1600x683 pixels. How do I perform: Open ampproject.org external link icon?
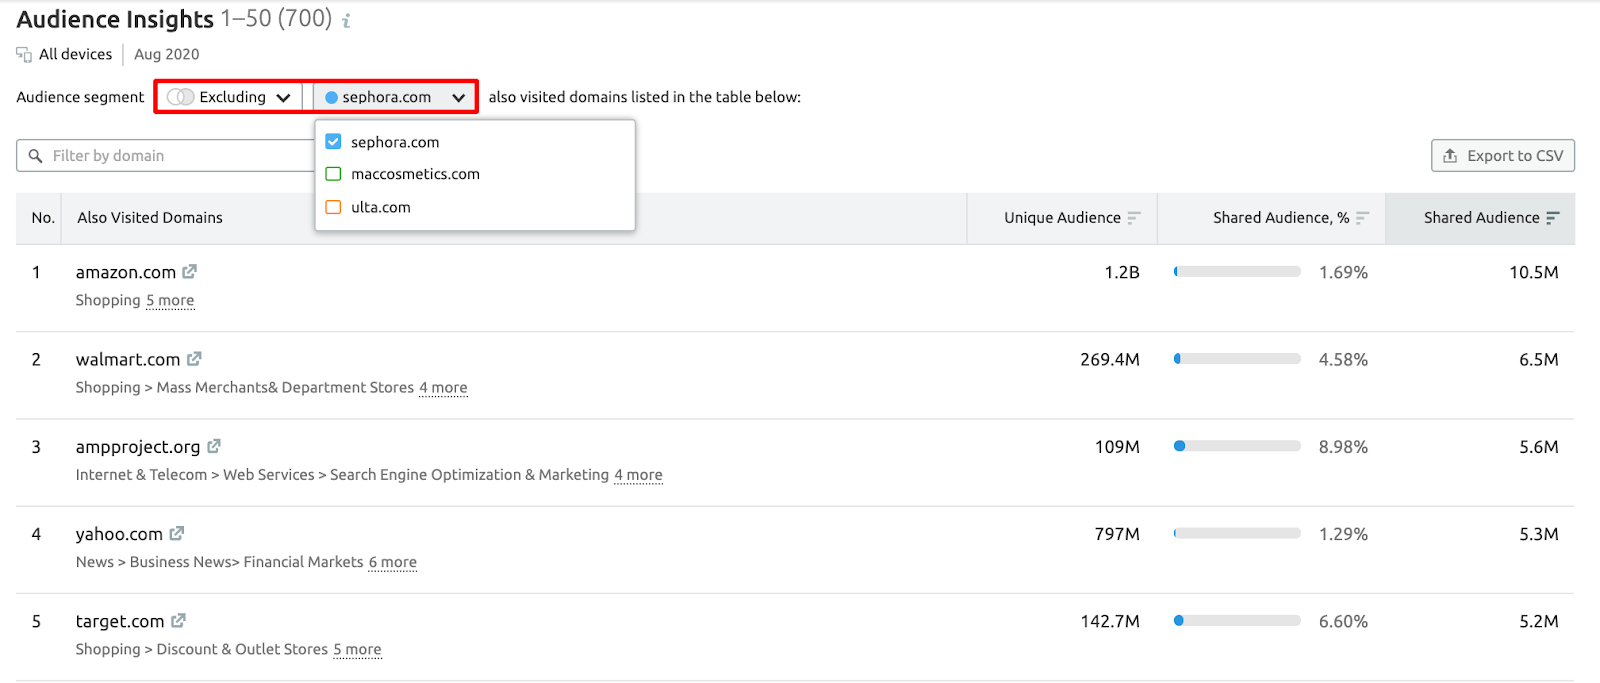[x=214, y=446]
